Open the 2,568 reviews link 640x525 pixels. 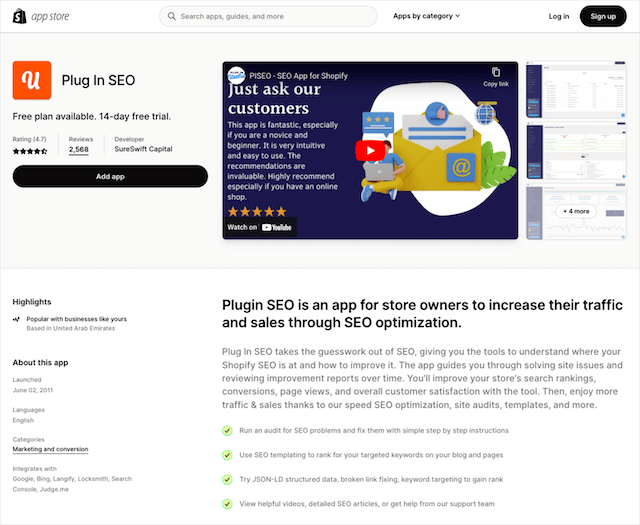pyautogui.click(x=79, y=149)
